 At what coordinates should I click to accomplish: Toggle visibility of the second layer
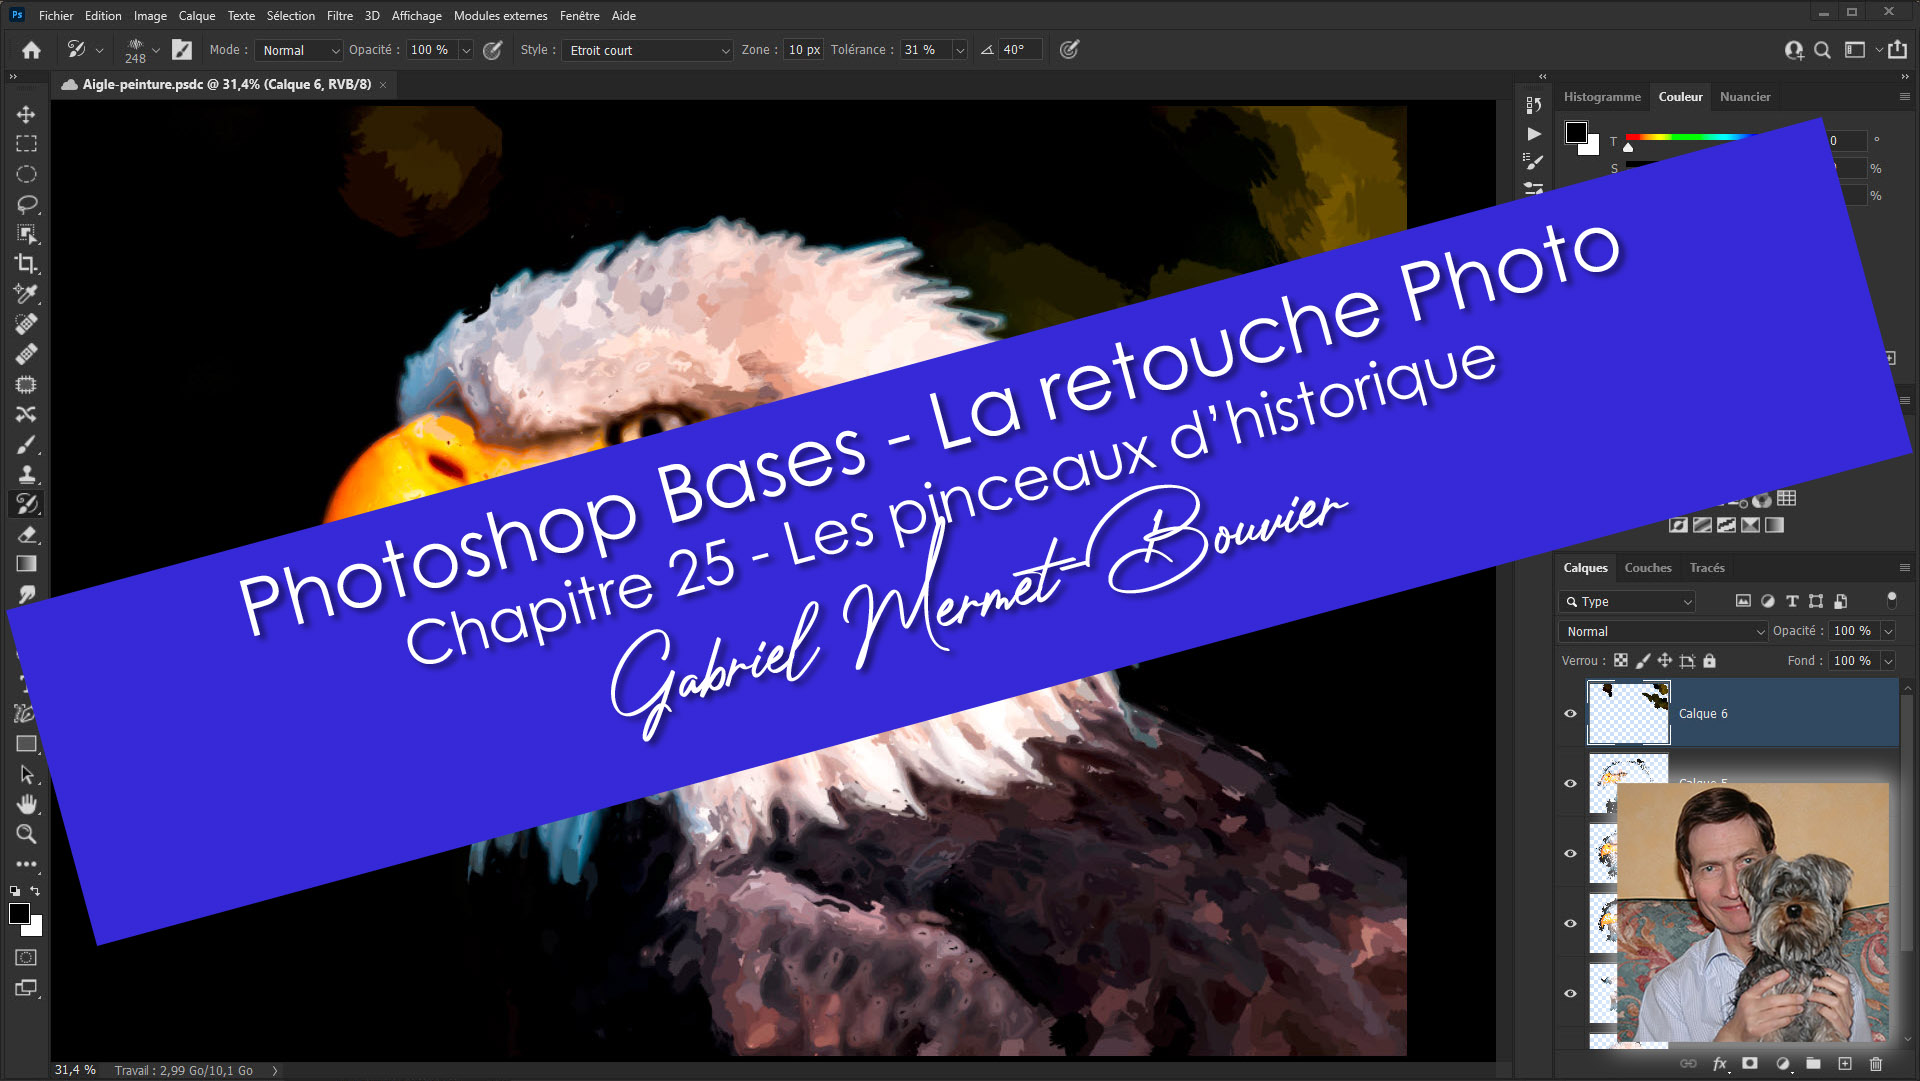1570,783
